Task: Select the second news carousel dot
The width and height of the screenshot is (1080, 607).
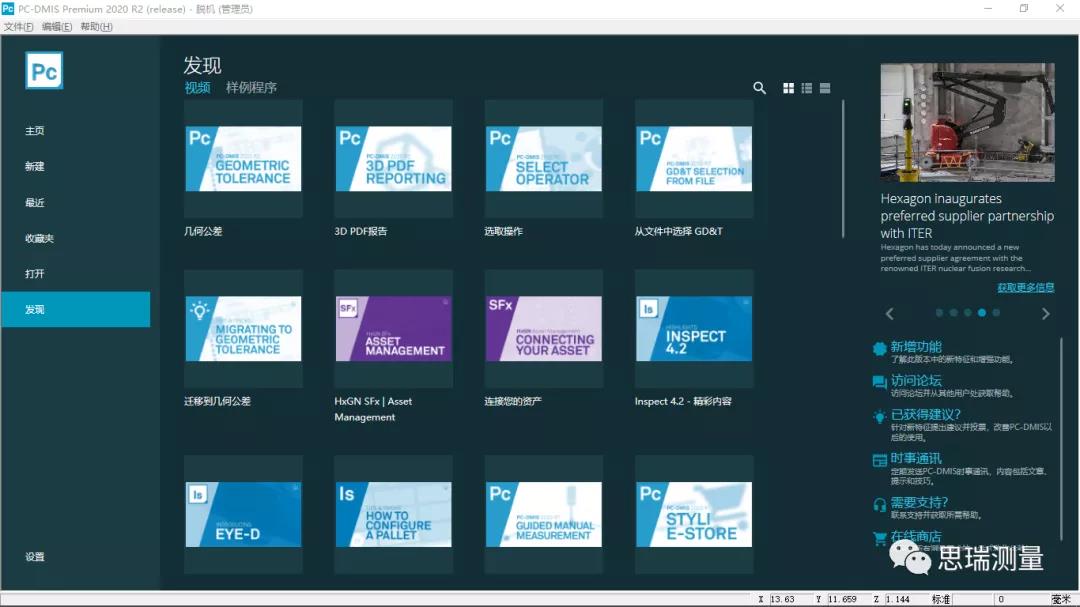Action: 953,313
